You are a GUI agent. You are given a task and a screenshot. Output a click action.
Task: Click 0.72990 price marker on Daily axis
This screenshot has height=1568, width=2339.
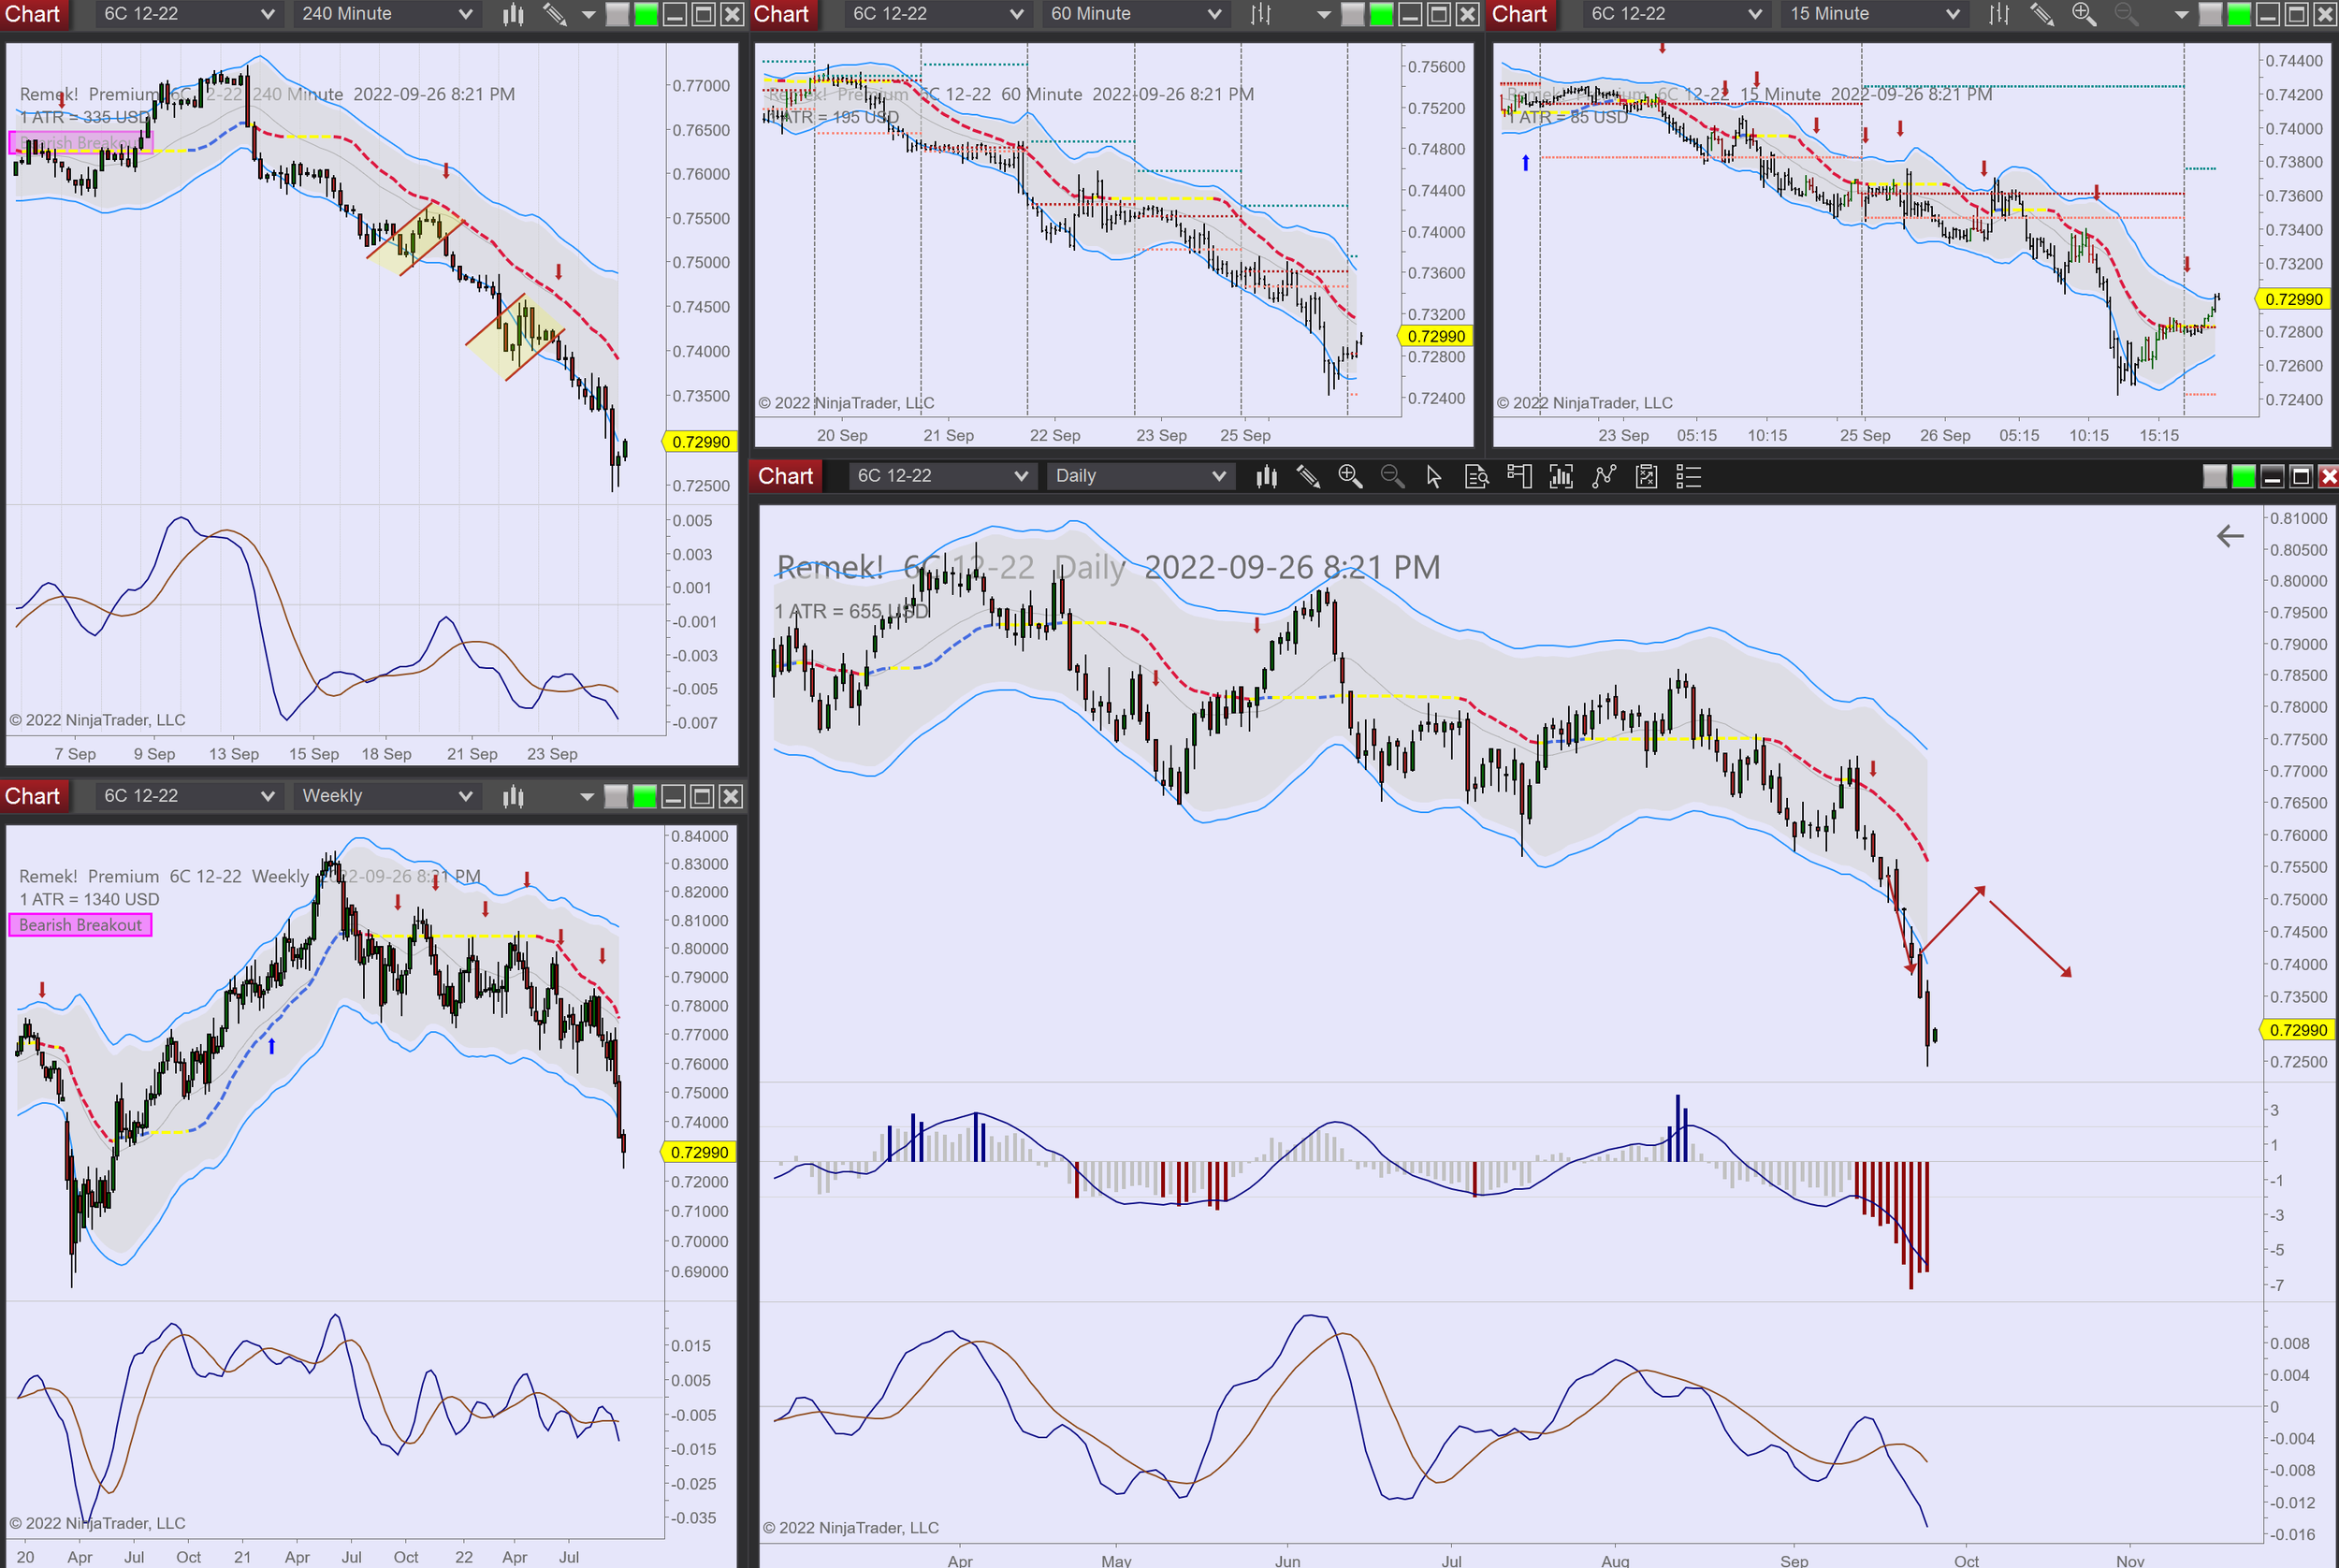[2297, 1030]
